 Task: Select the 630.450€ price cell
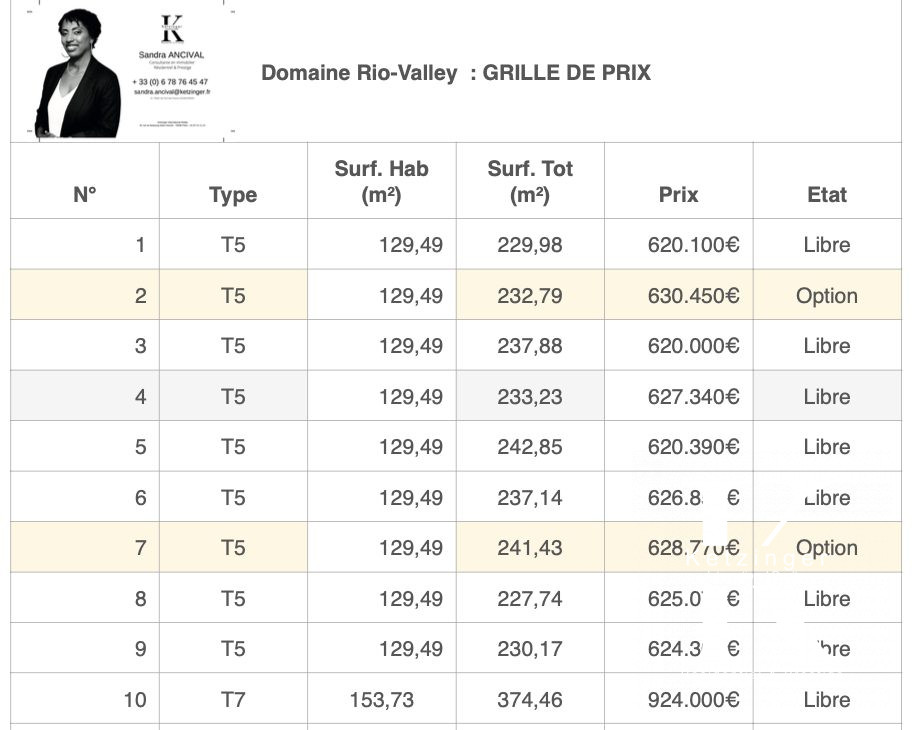point(693,296)
